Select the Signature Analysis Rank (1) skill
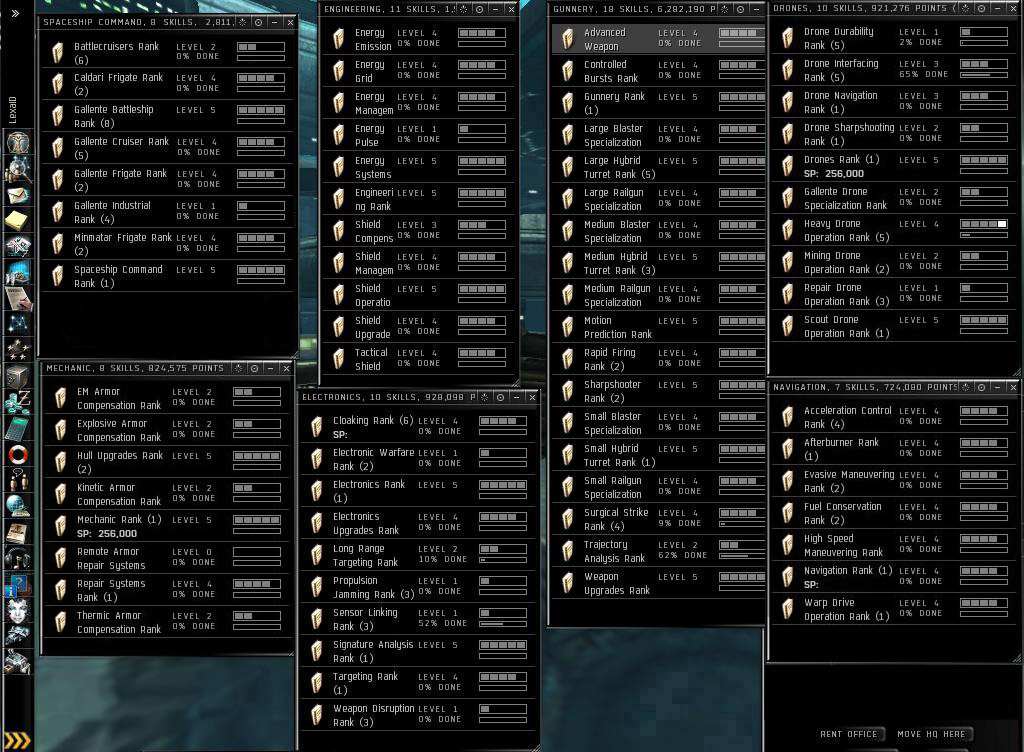This screenshot has width=1024, height=752. pyautogui.click(x=418, y=651)
